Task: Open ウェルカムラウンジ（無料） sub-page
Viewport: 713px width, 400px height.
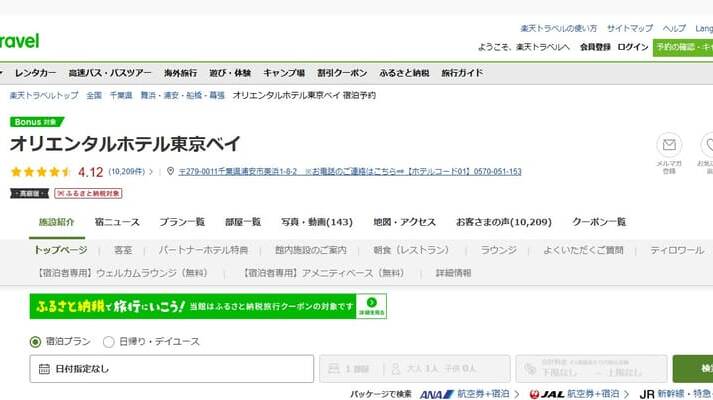Action: pos(121,273)
